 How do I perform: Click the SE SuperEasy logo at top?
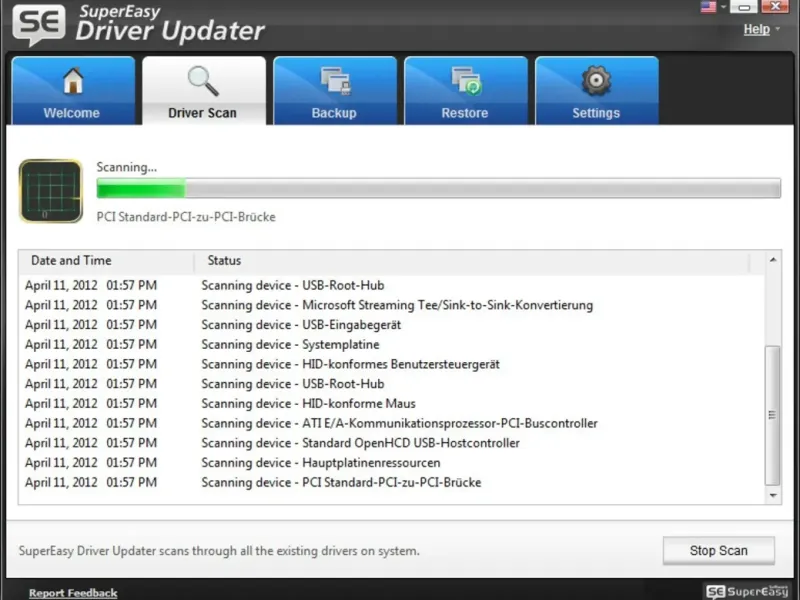click(x=39, y=24)
